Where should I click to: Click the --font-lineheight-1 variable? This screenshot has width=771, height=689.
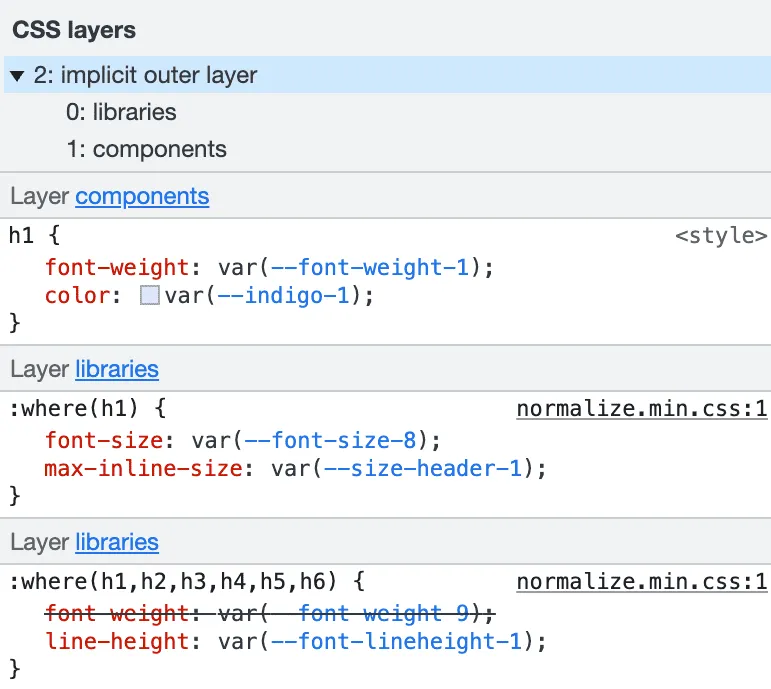coord(396,641)
